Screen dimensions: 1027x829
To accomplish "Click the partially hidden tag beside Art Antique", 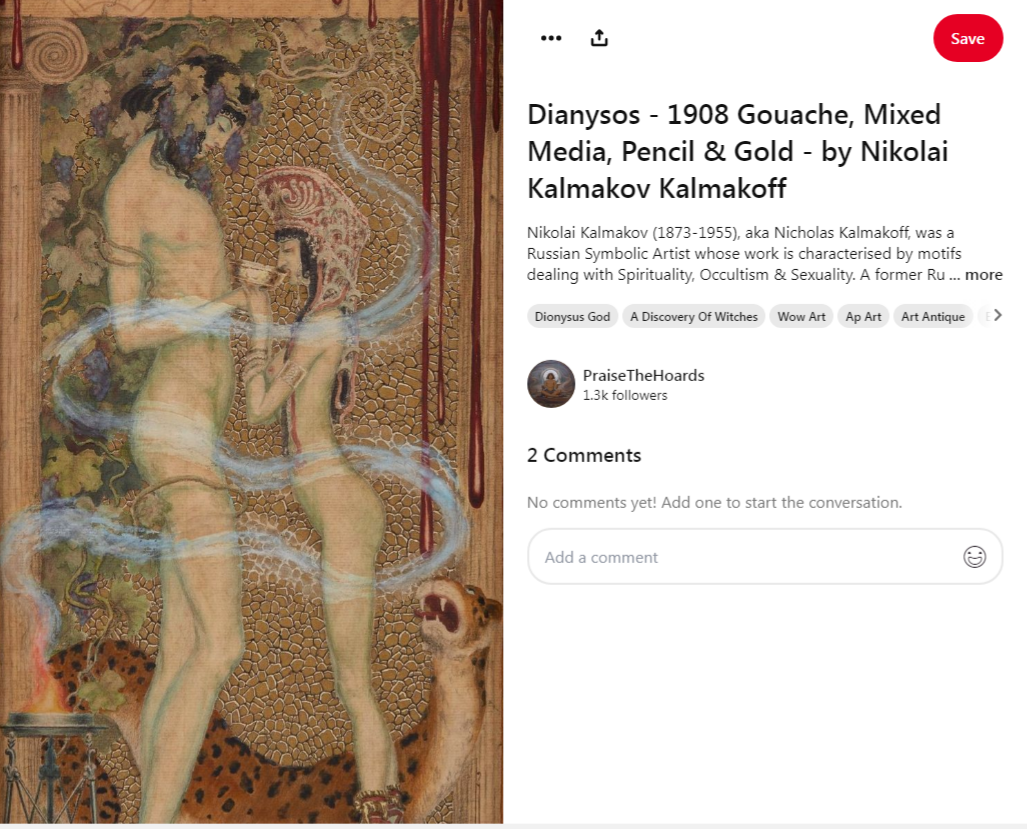I will [x=984, y=316].
